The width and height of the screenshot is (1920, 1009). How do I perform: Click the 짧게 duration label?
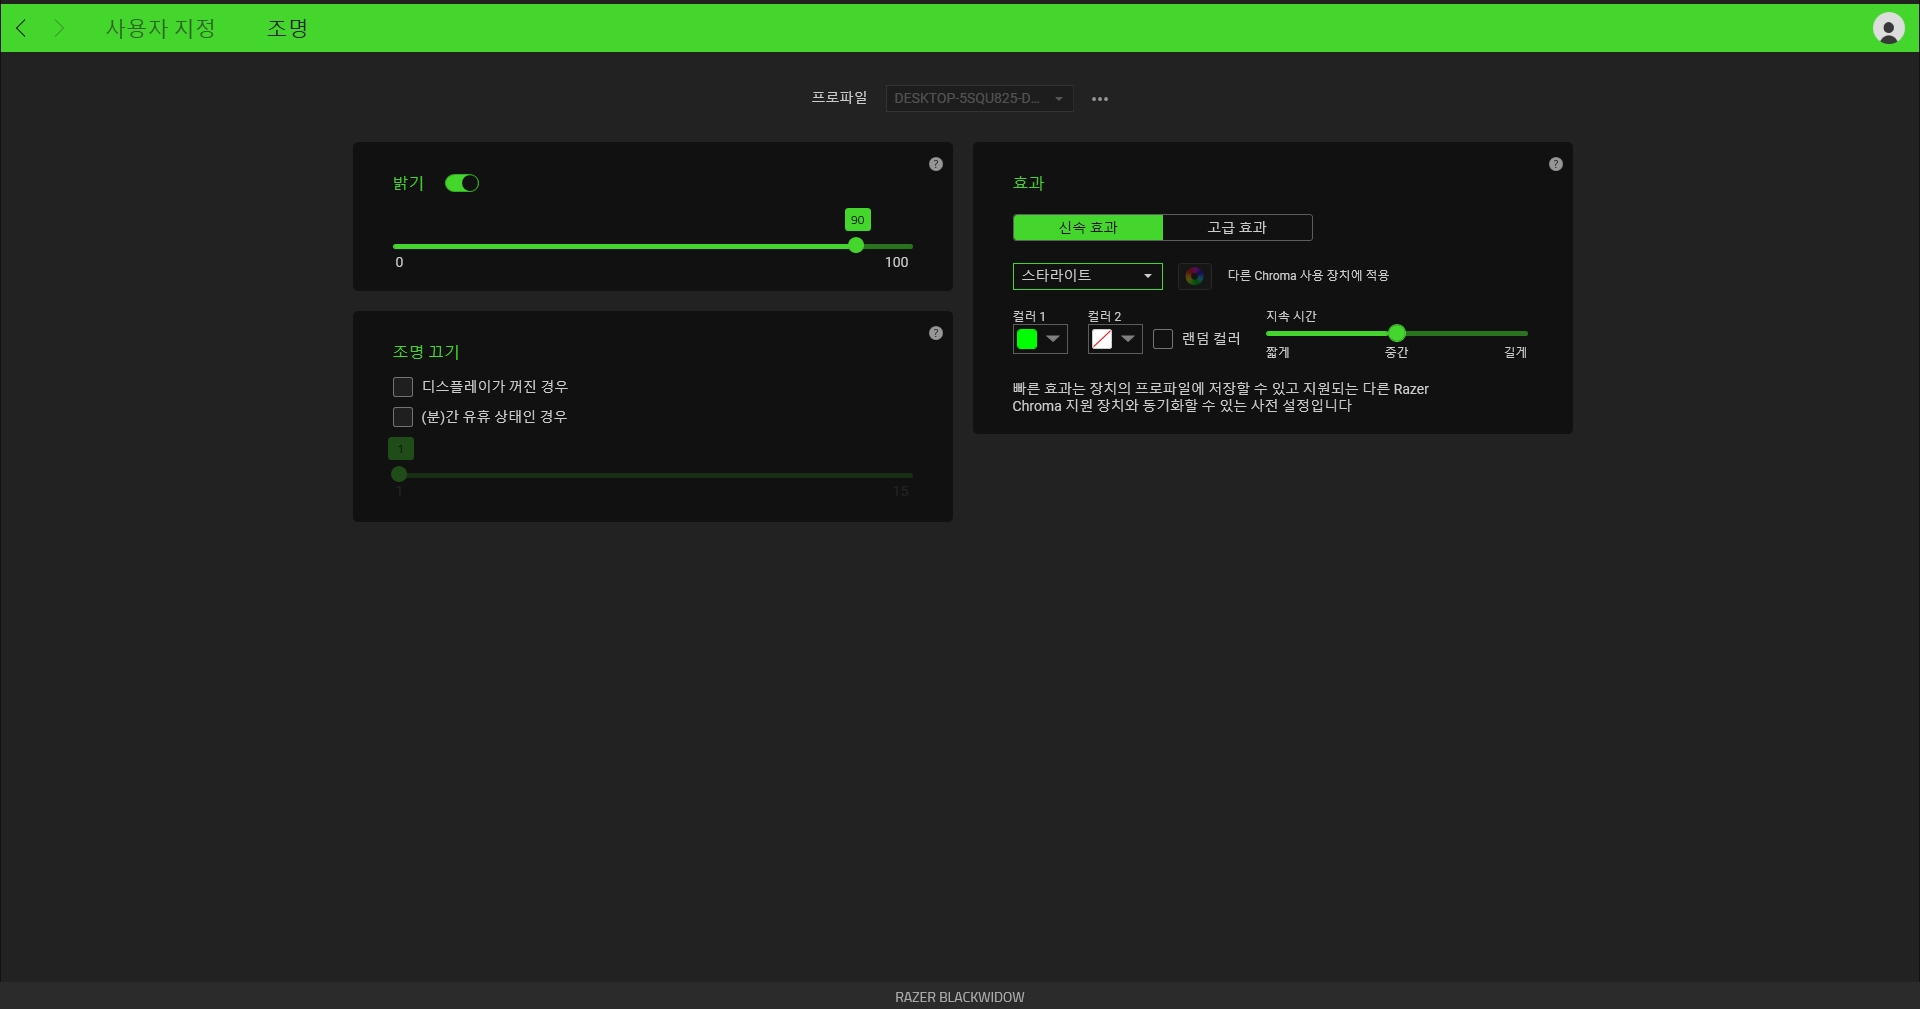pyautogui.click(x=1277, y=352)
